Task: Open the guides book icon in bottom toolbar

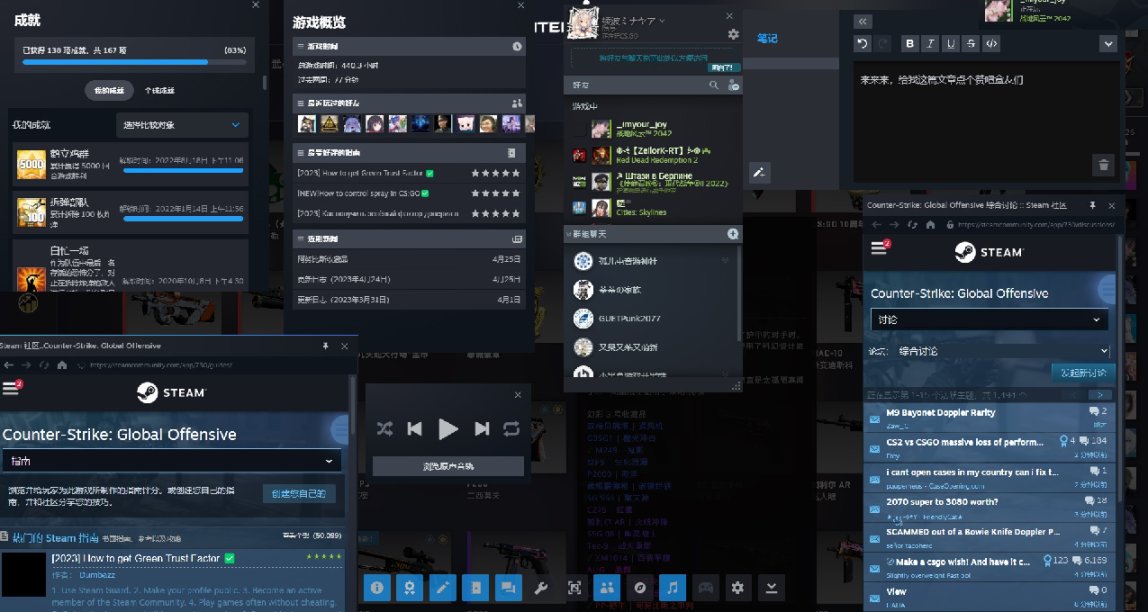Action: point(475,588)
